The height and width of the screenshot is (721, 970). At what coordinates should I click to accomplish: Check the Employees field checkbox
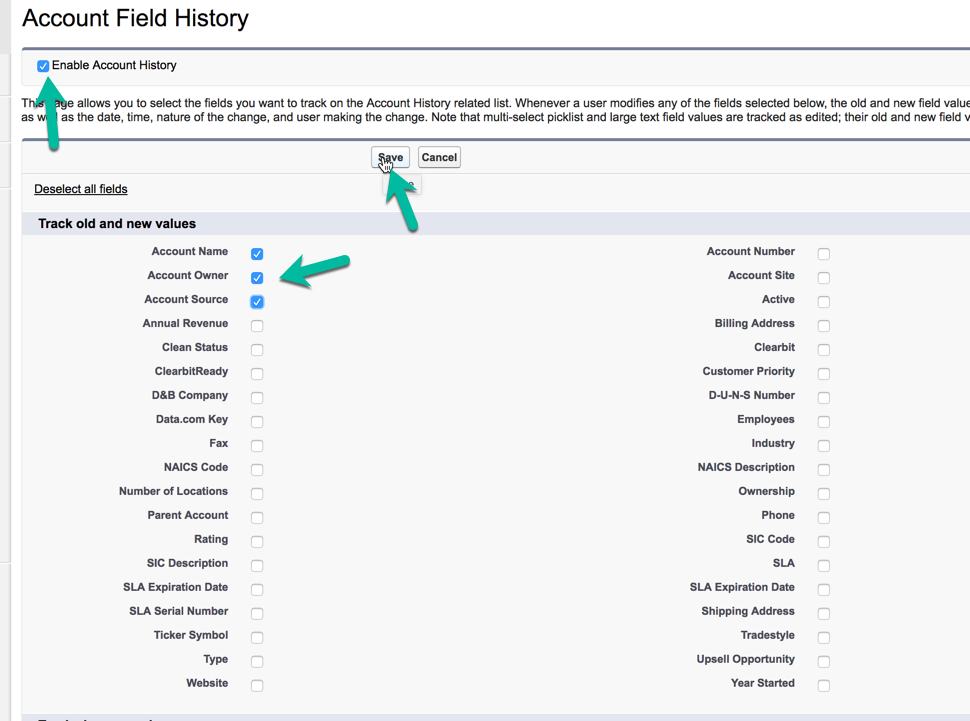point(824,422)
